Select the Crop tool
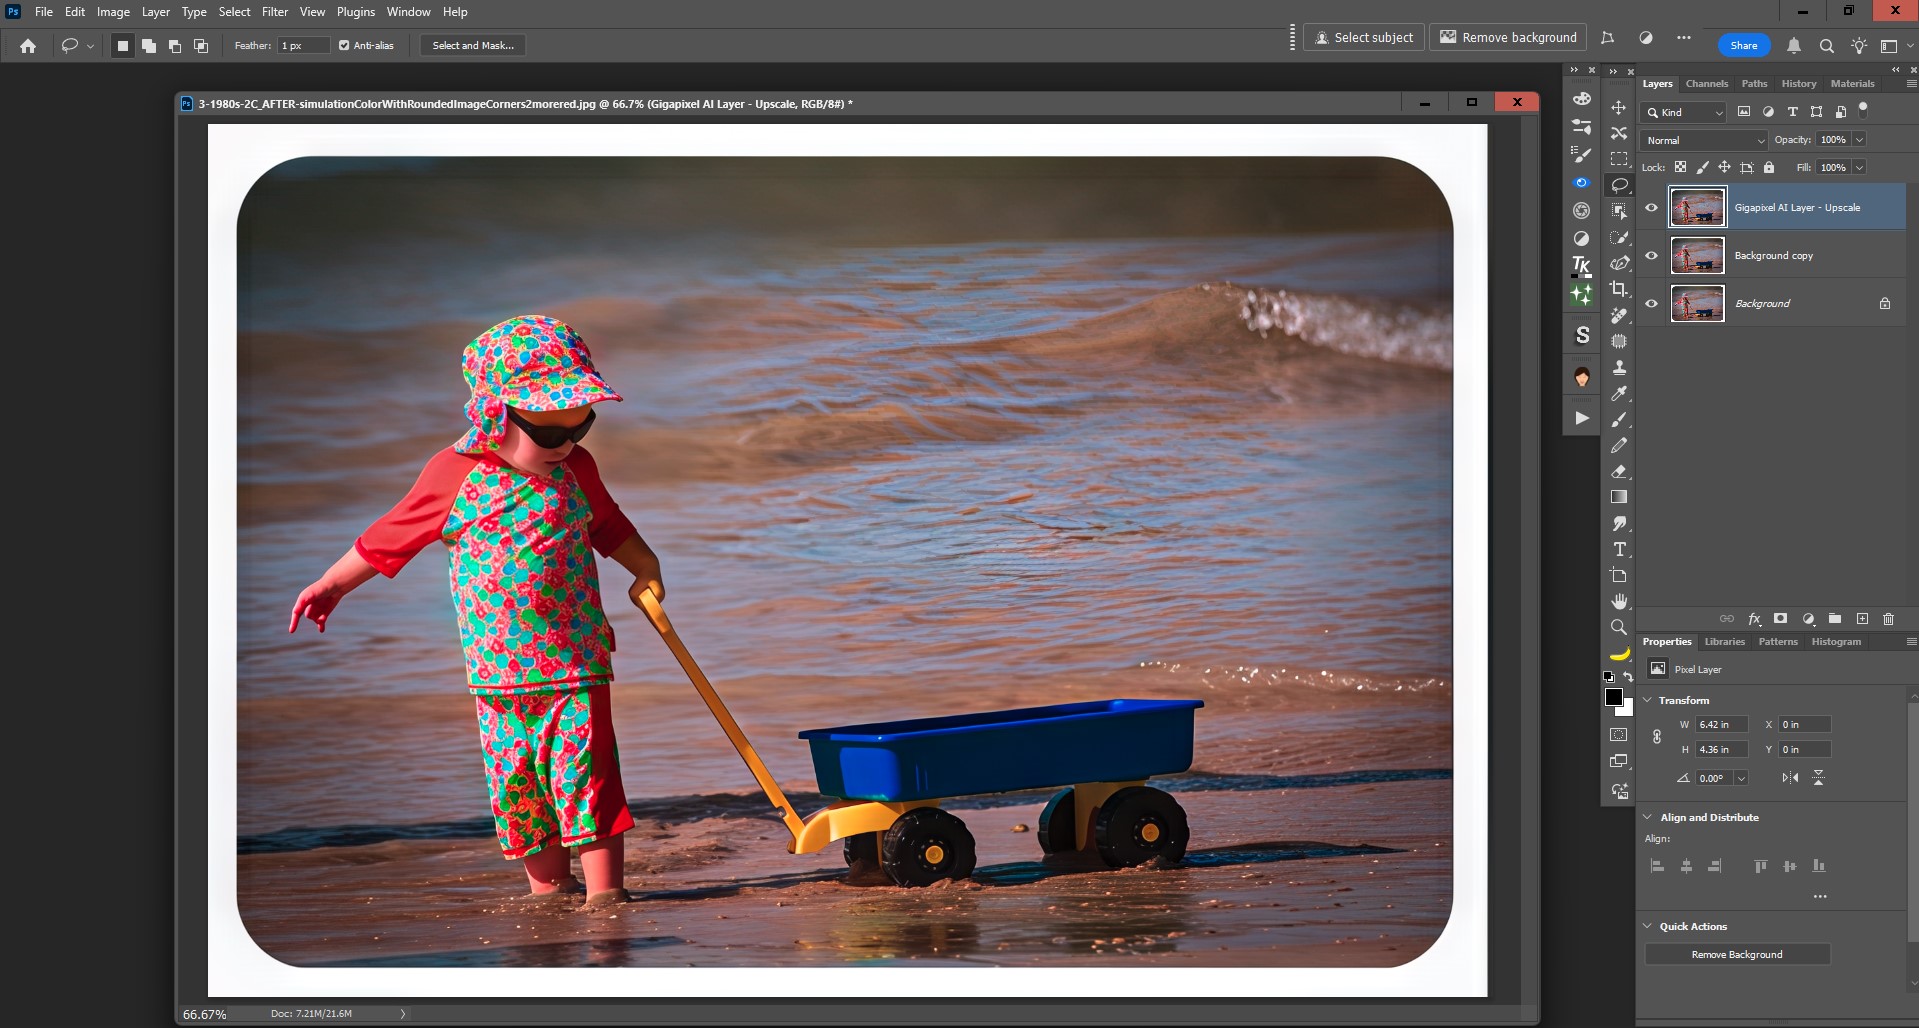This screenshot has width=1919, height=1028. coord(1619,289)
